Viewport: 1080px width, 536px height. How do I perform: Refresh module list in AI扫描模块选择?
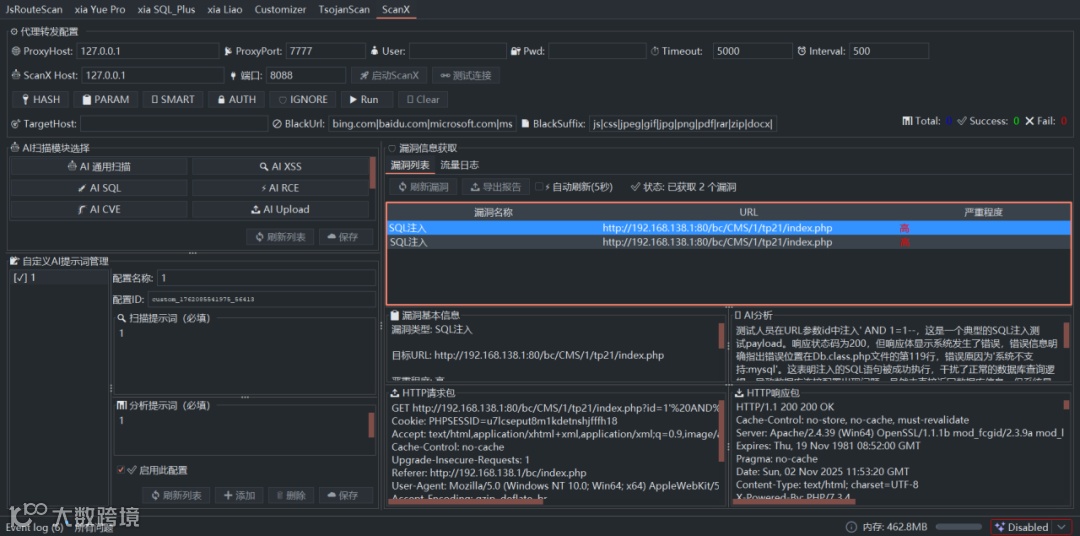280,237
